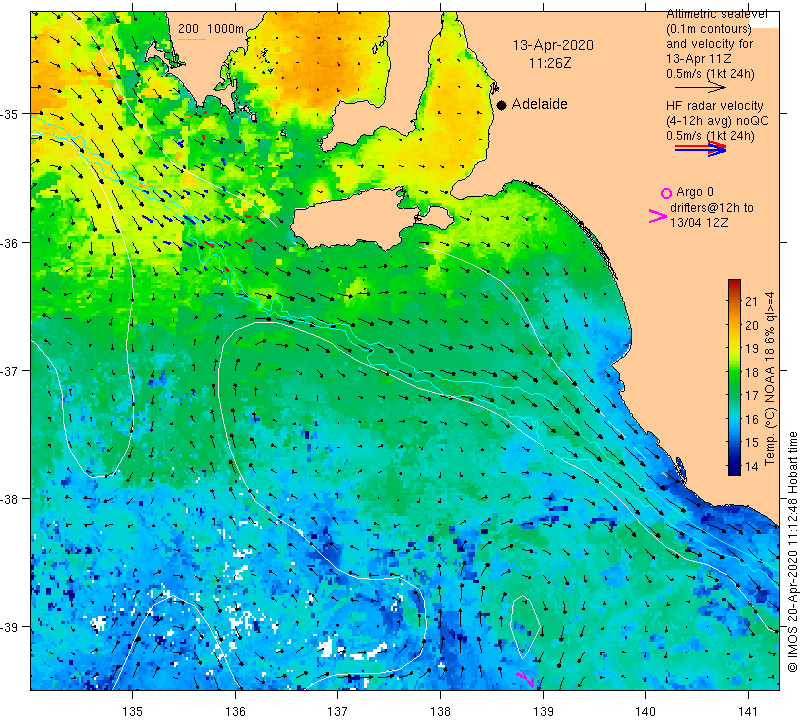Viewport: 800px width, 720px height.
Task: Click the longitude axis label 137
Action: (x=338, y=711)
